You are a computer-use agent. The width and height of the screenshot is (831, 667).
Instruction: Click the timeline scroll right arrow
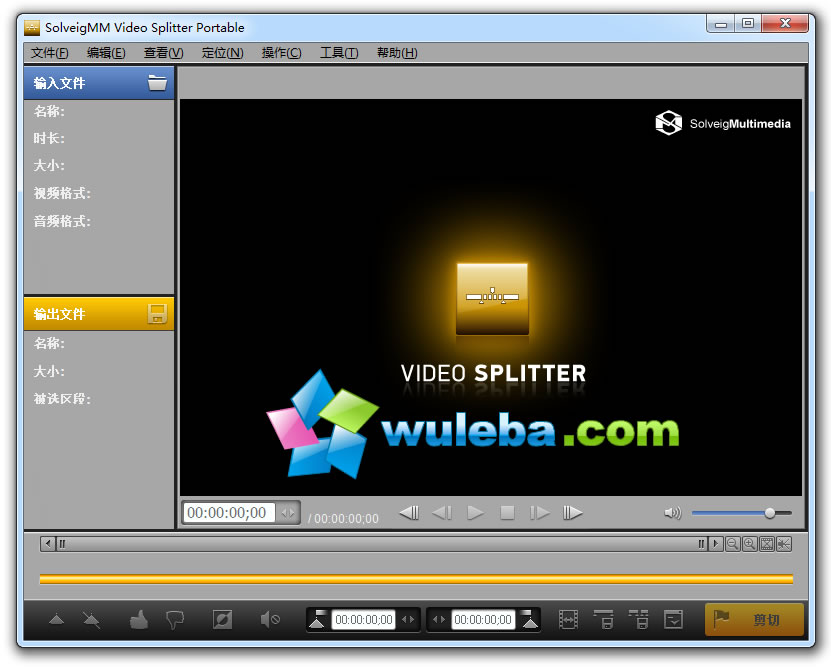pyautogui.click(x=715, y=544)
